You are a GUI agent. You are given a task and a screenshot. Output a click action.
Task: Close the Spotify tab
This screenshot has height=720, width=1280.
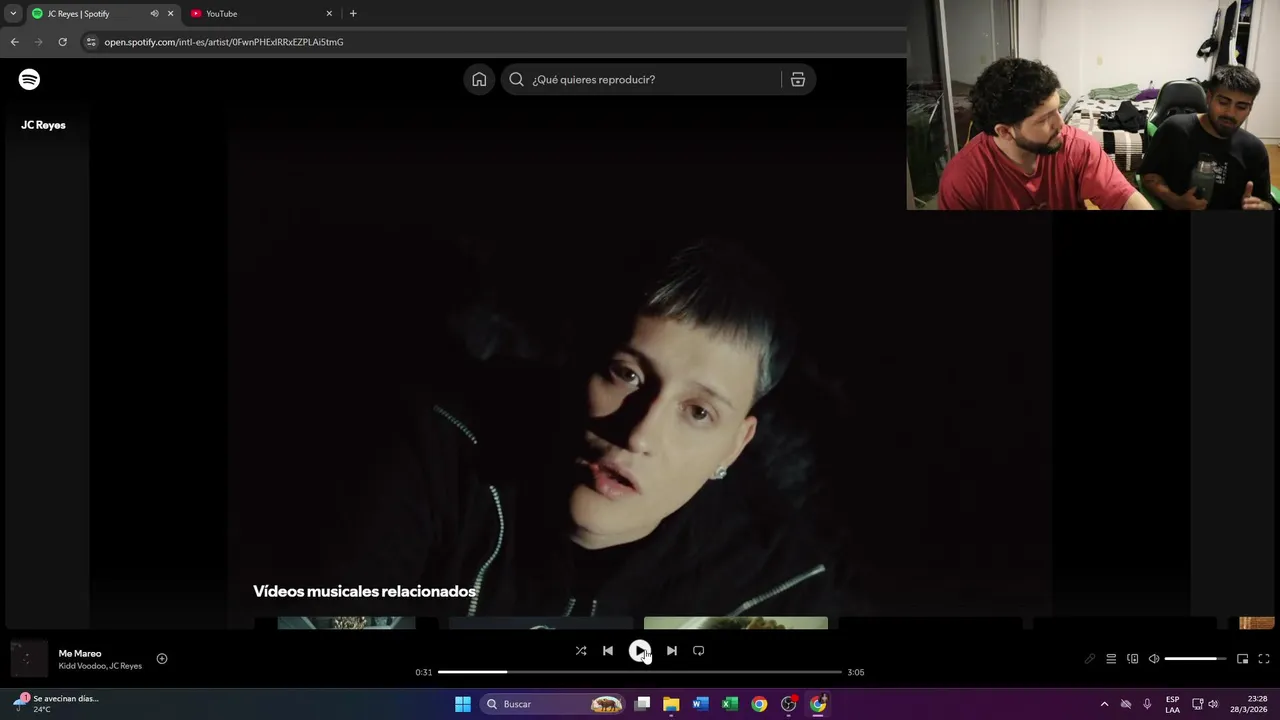(170, 14)
